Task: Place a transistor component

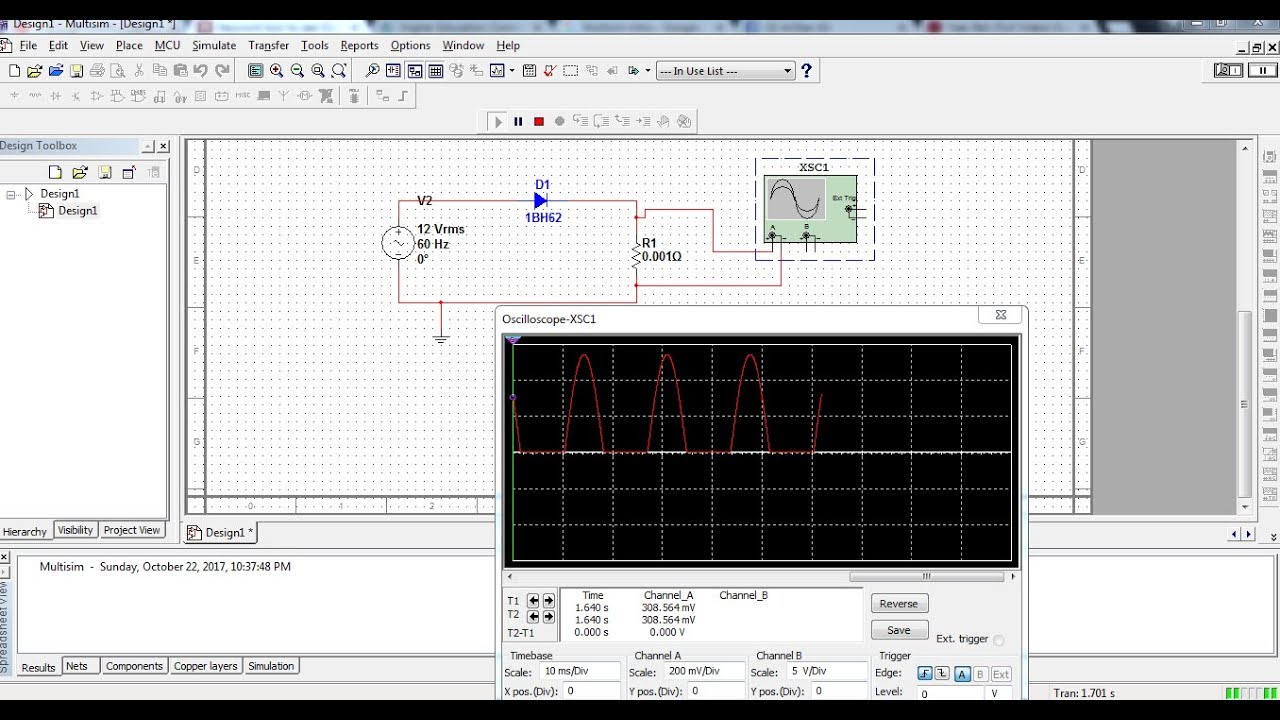Action: click(76, 96)
